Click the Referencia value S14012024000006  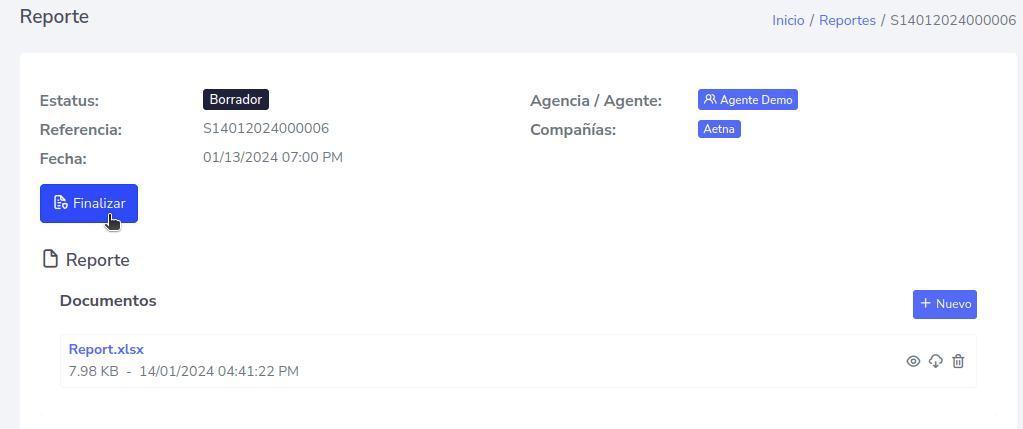pos(266,128)
